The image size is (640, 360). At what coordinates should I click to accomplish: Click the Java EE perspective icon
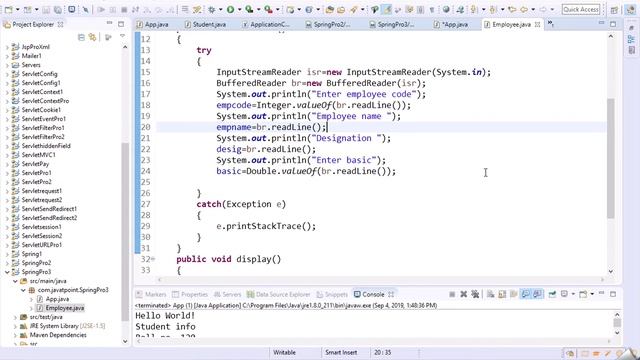click(631, 9)
